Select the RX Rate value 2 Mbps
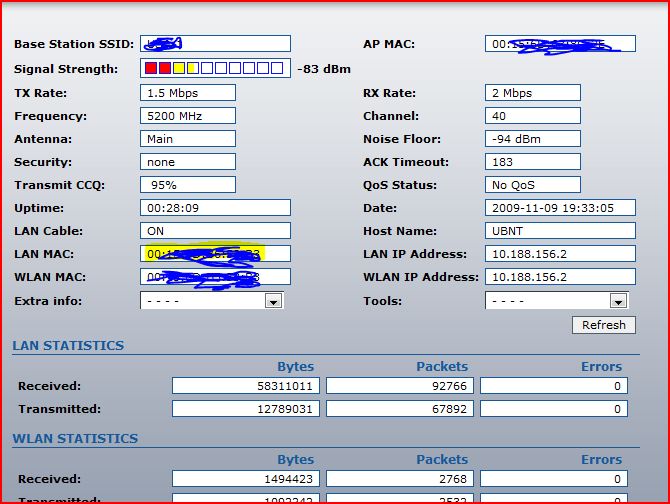The height and width of the screenshot is (504, 670). pyautogui.click(x=532, y=93)
